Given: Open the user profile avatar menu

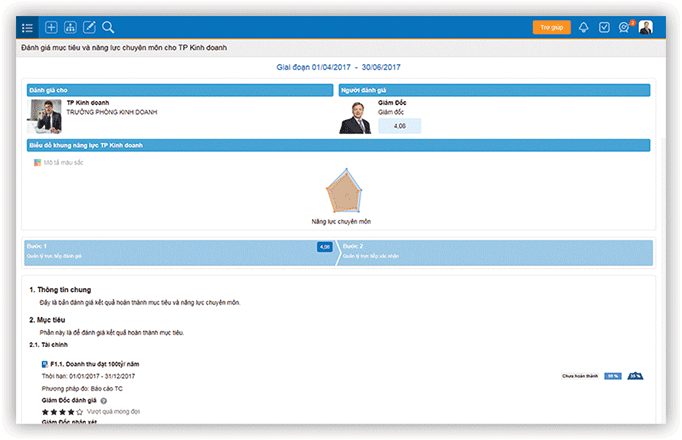Looking at the screenshot, I should pos(646,27).
